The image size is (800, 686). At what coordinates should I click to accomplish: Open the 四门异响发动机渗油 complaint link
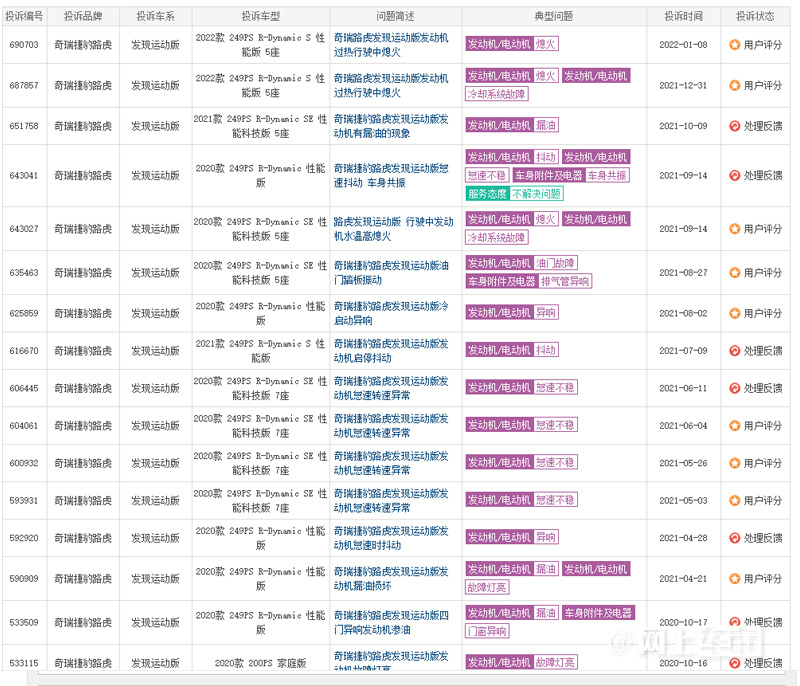391,622
